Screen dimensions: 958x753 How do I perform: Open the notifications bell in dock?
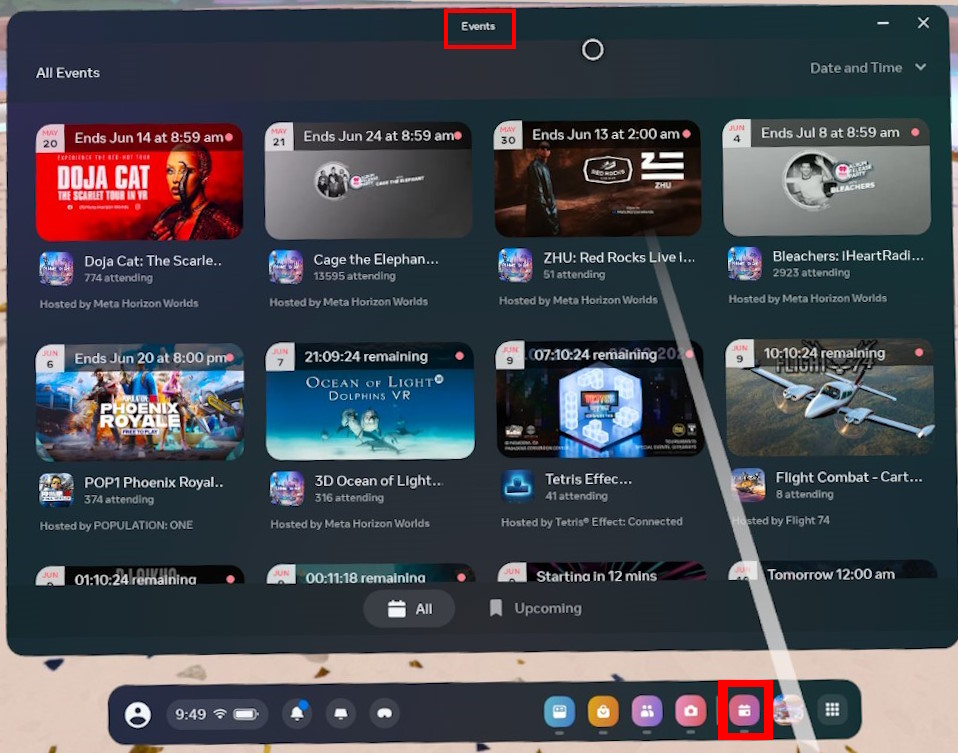tap(297, 713)
